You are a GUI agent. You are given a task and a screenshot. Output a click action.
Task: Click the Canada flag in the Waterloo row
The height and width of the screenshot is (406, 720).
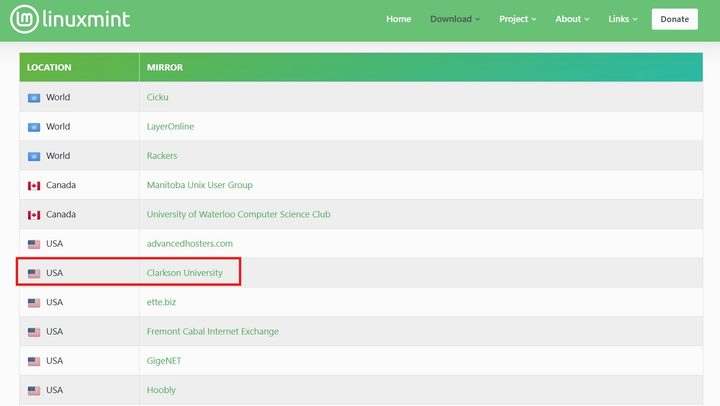(34, 215)
